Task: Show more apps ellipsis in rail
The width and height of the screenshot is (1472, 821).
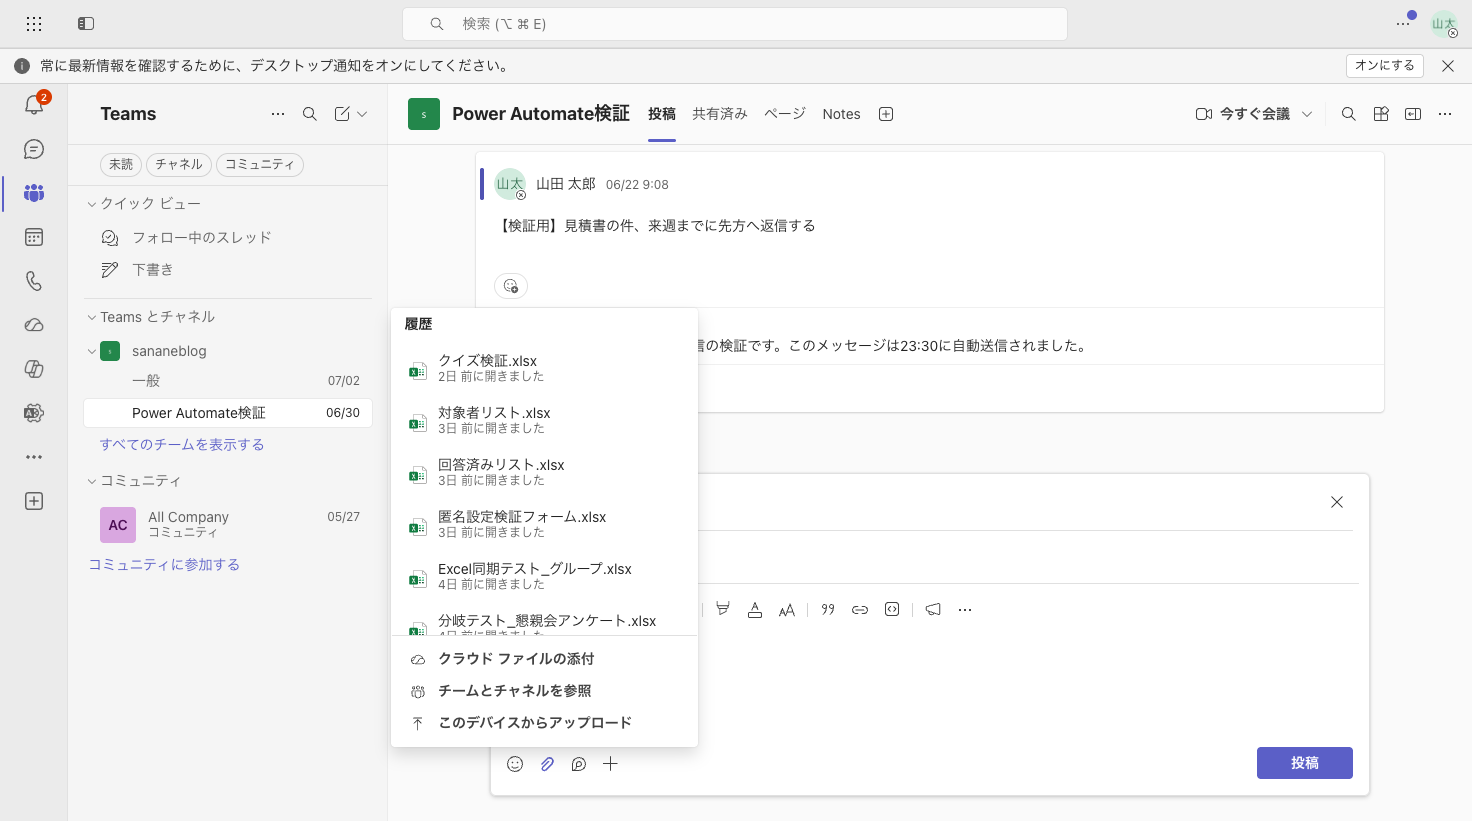Action: pos(34,457)
